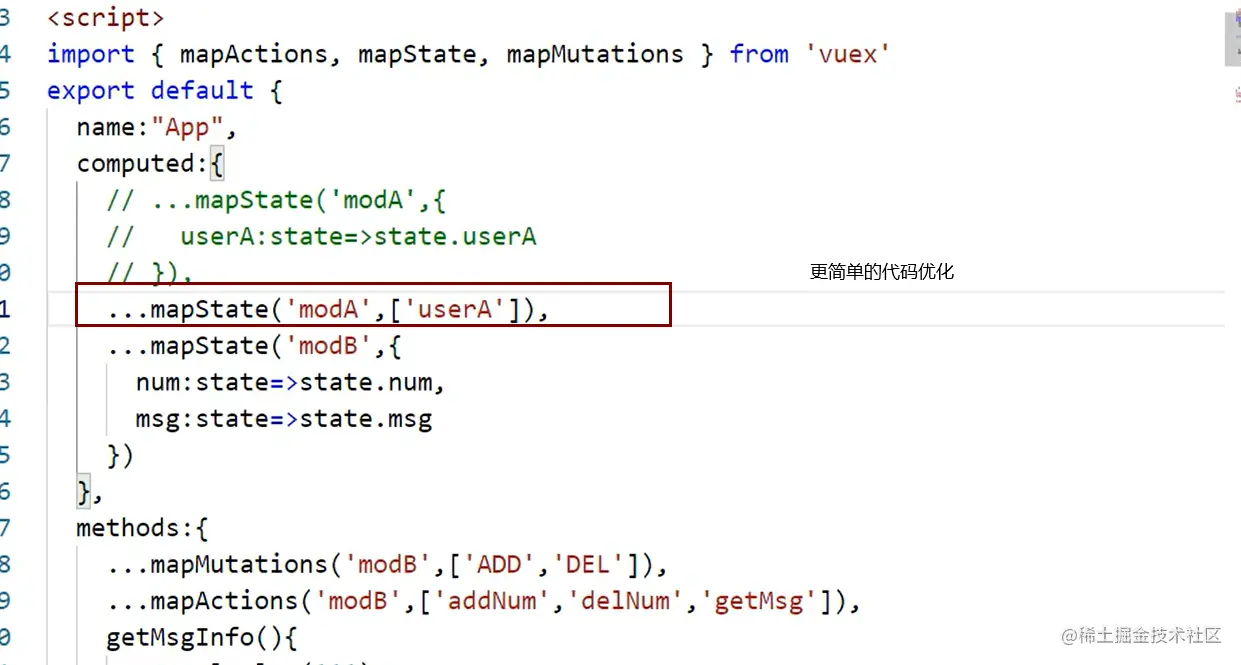Click the 'DEL' string
Image resolution: width=1241 pixels, height=665 pixels.
588,564
